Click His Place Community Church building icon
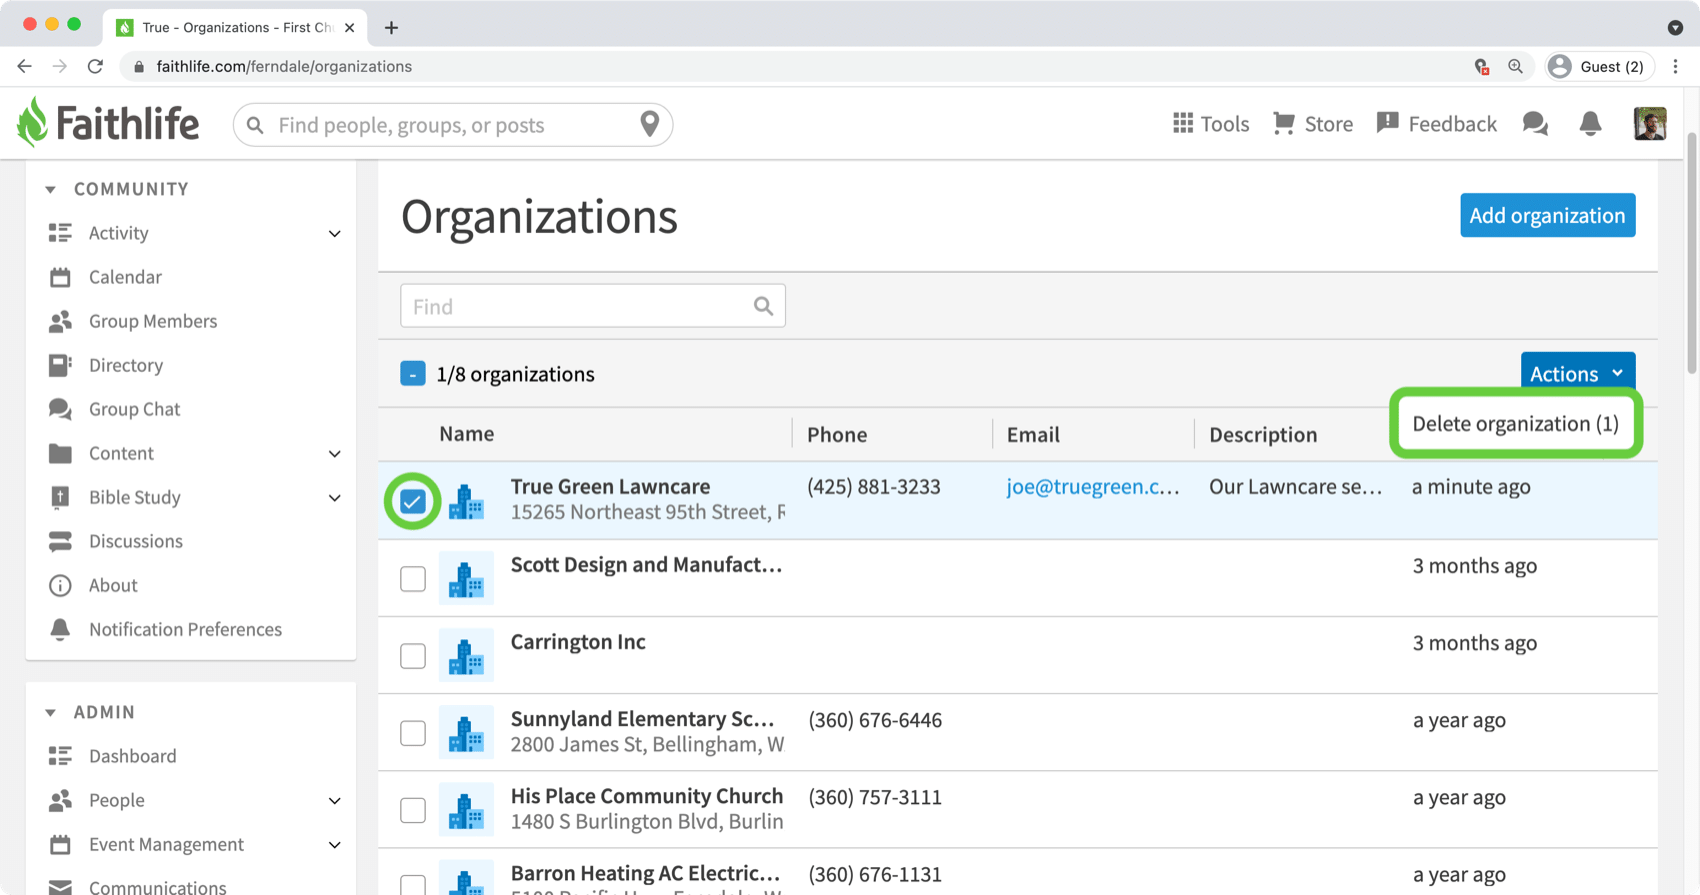1700x895 pixels. point(466,809)
